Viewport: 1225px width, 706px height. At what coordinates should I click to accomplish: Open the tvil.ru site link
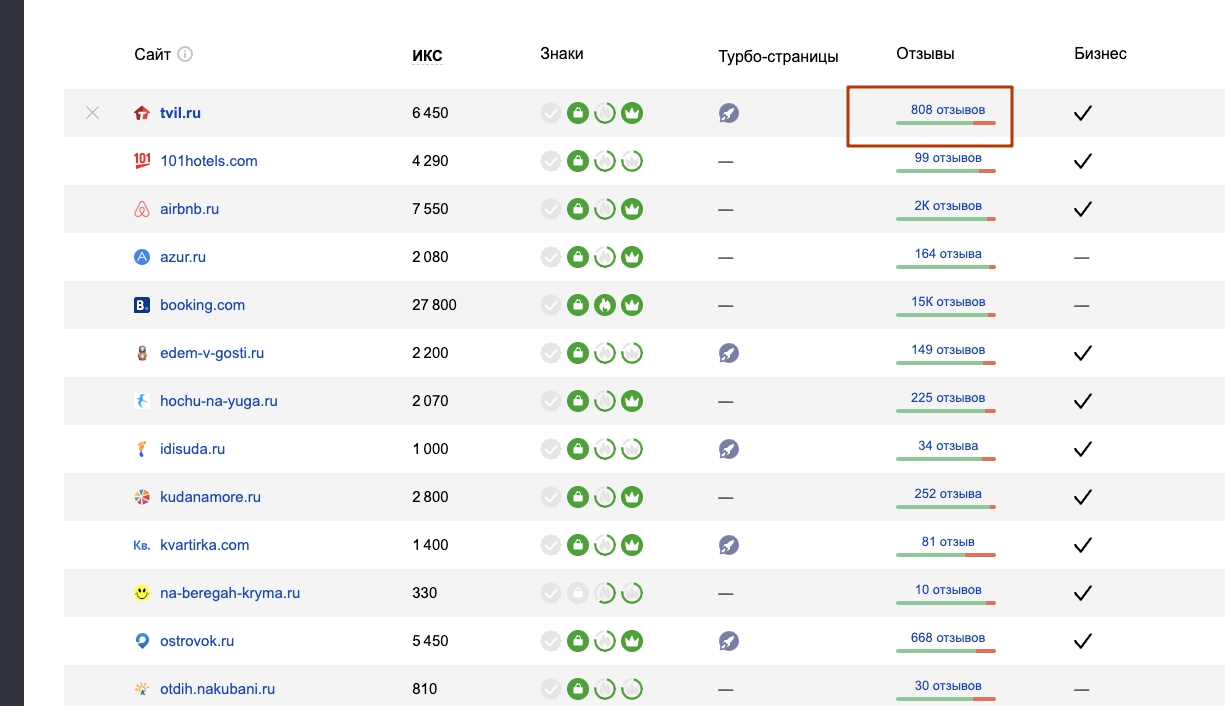180,113
